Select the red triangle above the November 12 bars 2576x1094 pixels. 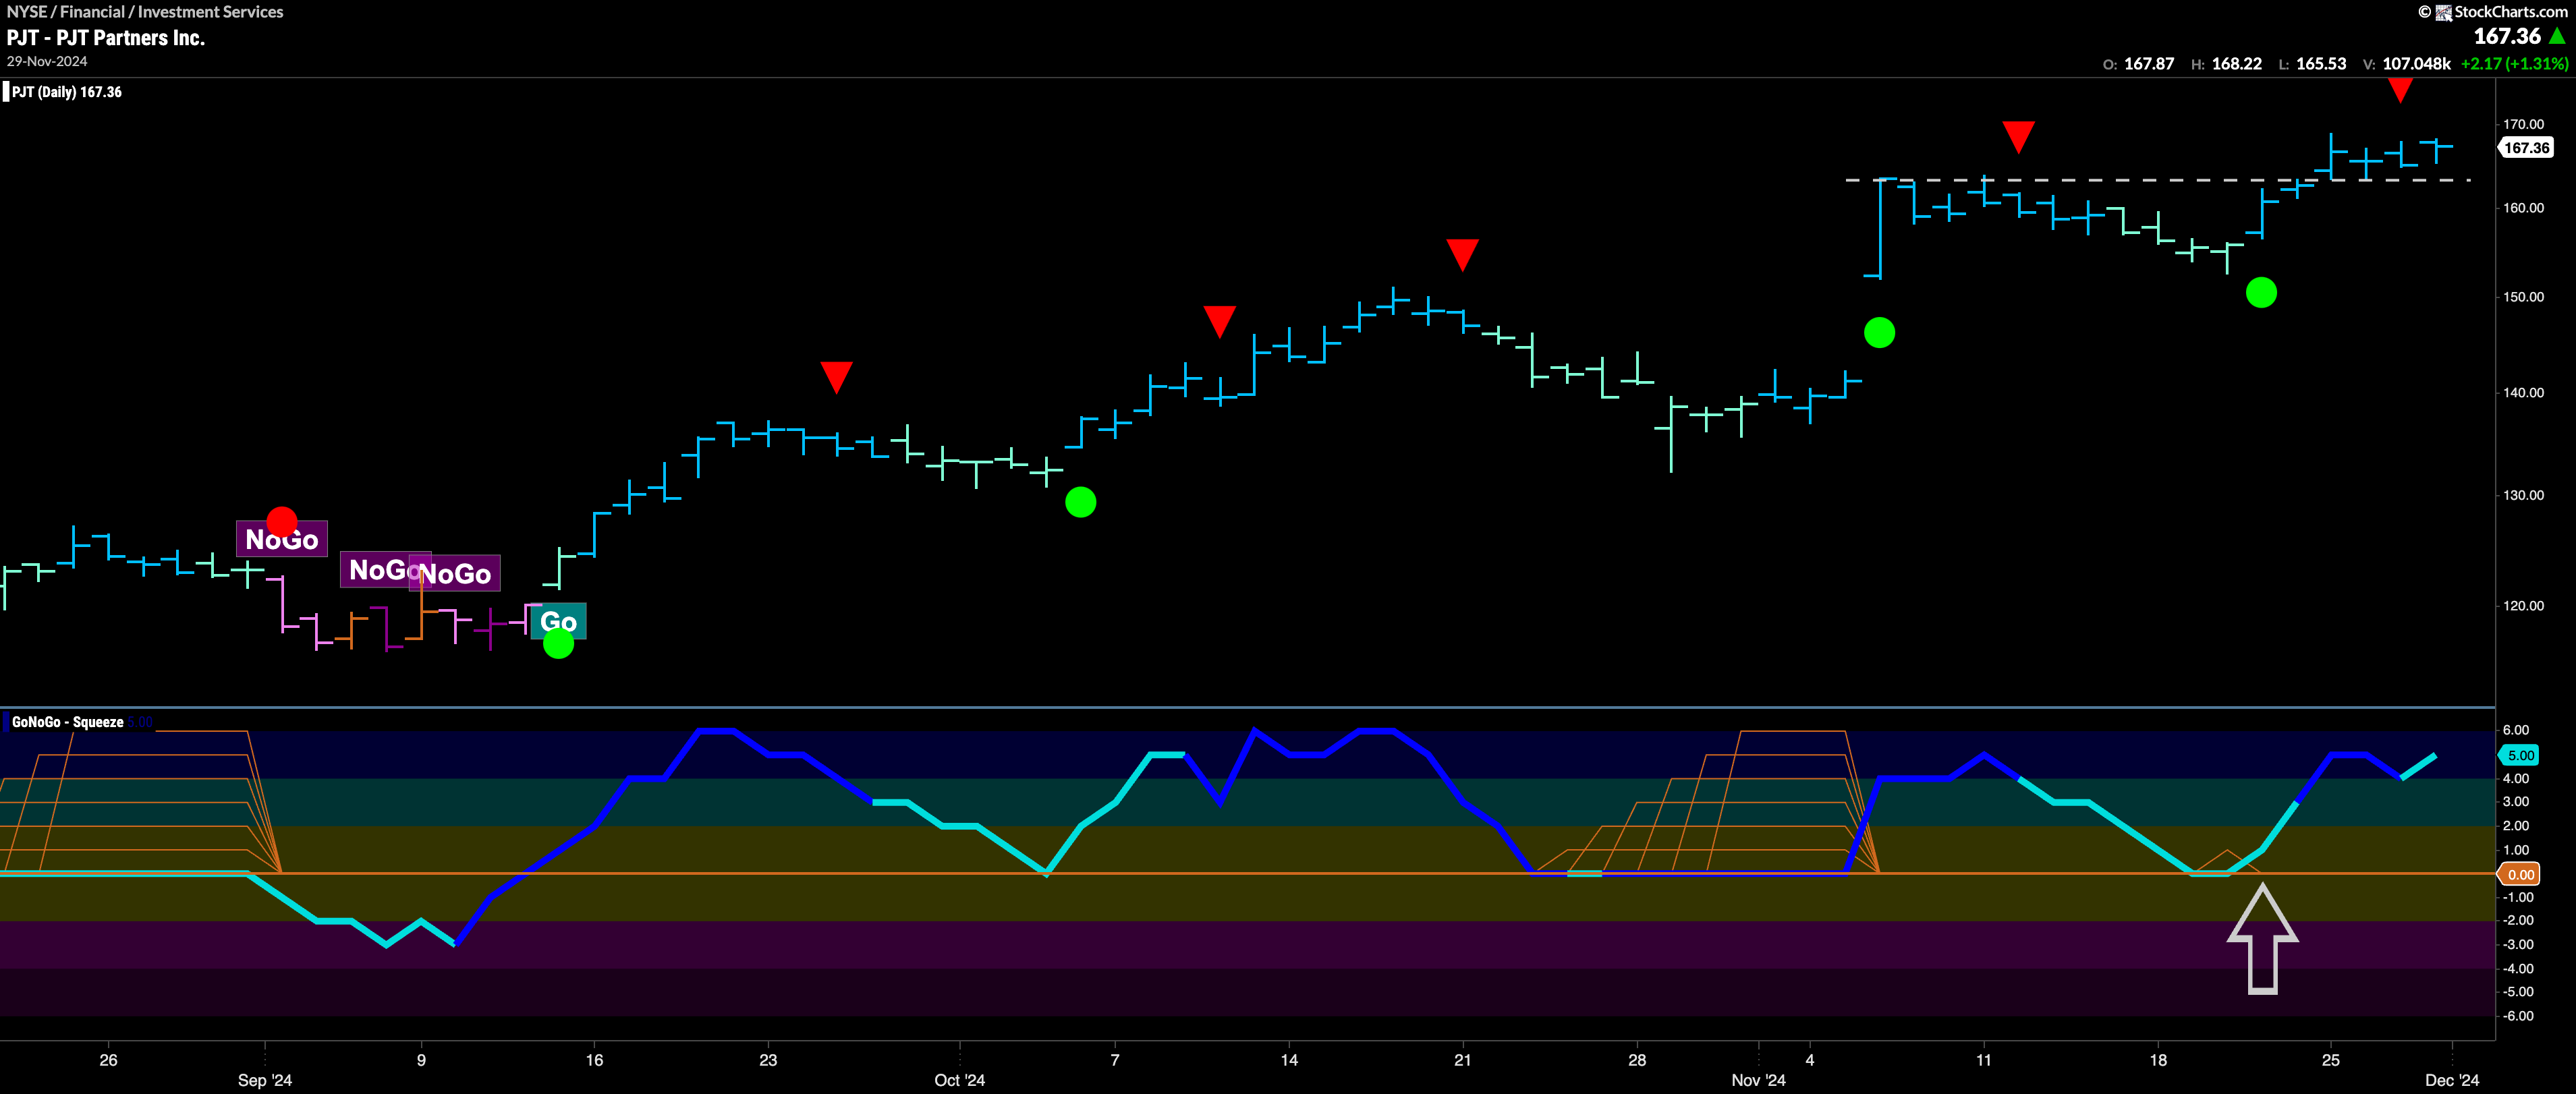[2018, 137]
